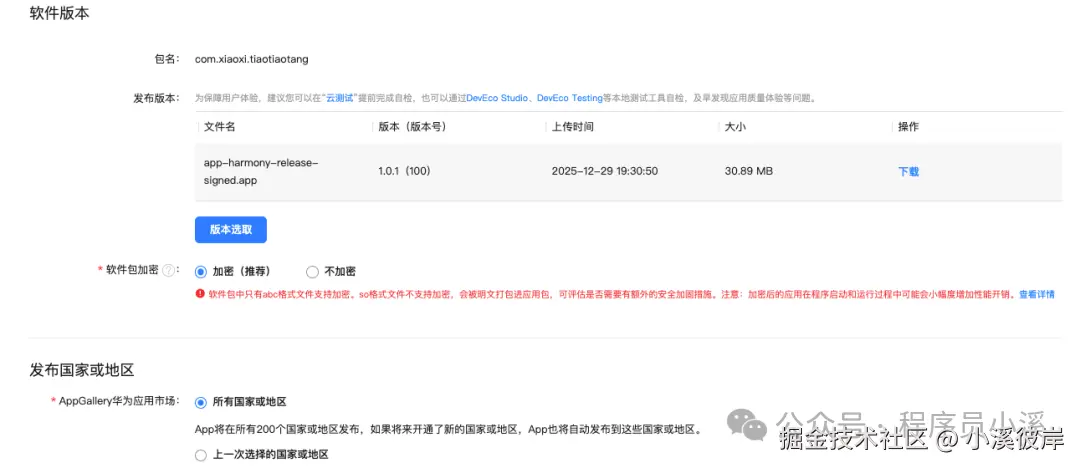Screen dimensions: 1080x468
Task: Click 查看详情 link after encryption warning
Action: click(1036, 294)
